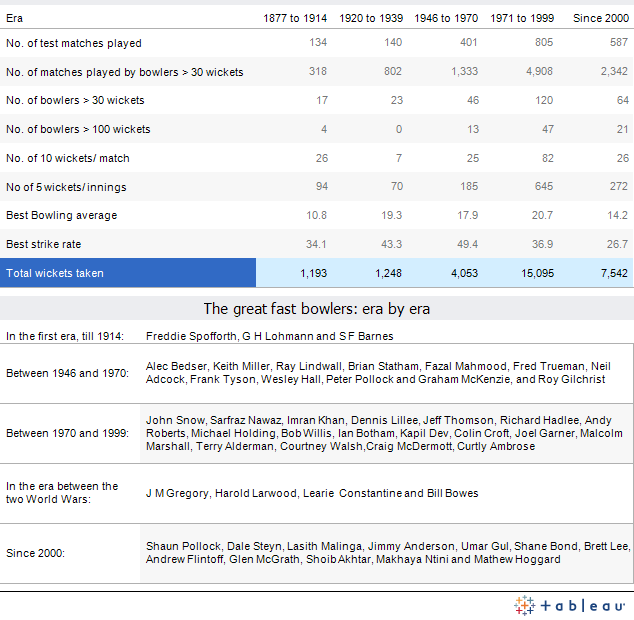Click the John Snow bowlers list text
Screen dimensions: 634x620
pos(384,433)
